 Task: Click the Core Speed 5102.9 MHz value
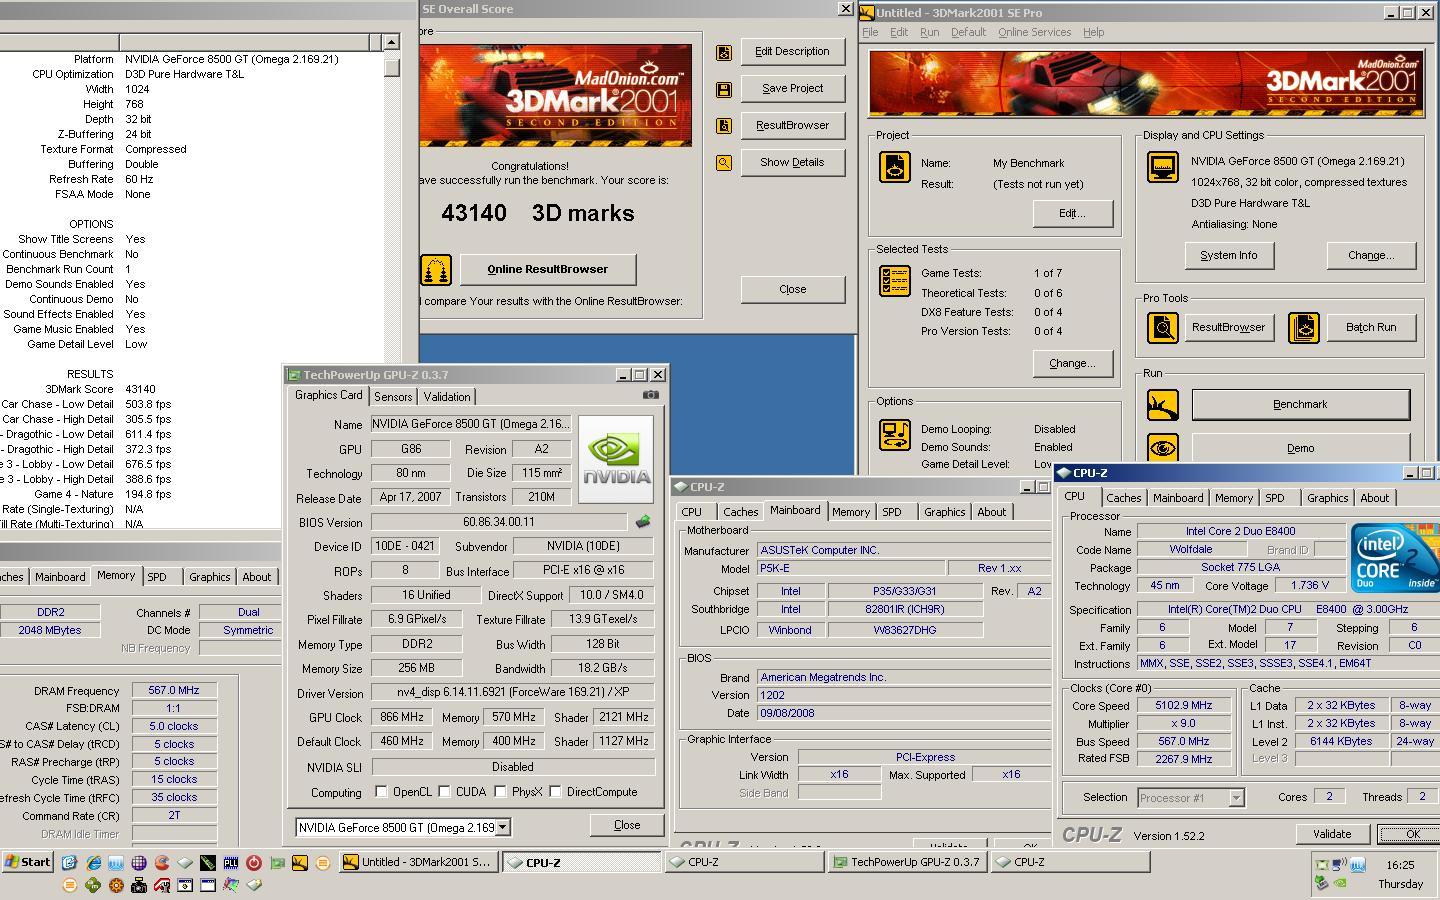click(1183, 706)
